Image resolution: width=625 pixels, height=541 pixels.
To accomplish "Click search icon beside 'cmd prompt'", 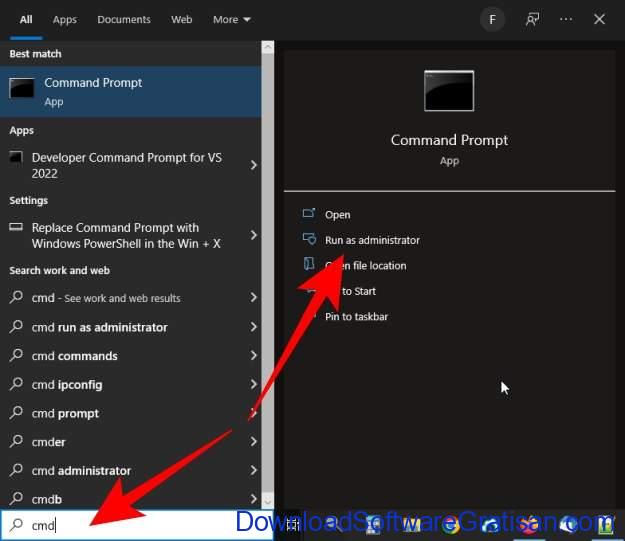I will pos(16,412).
